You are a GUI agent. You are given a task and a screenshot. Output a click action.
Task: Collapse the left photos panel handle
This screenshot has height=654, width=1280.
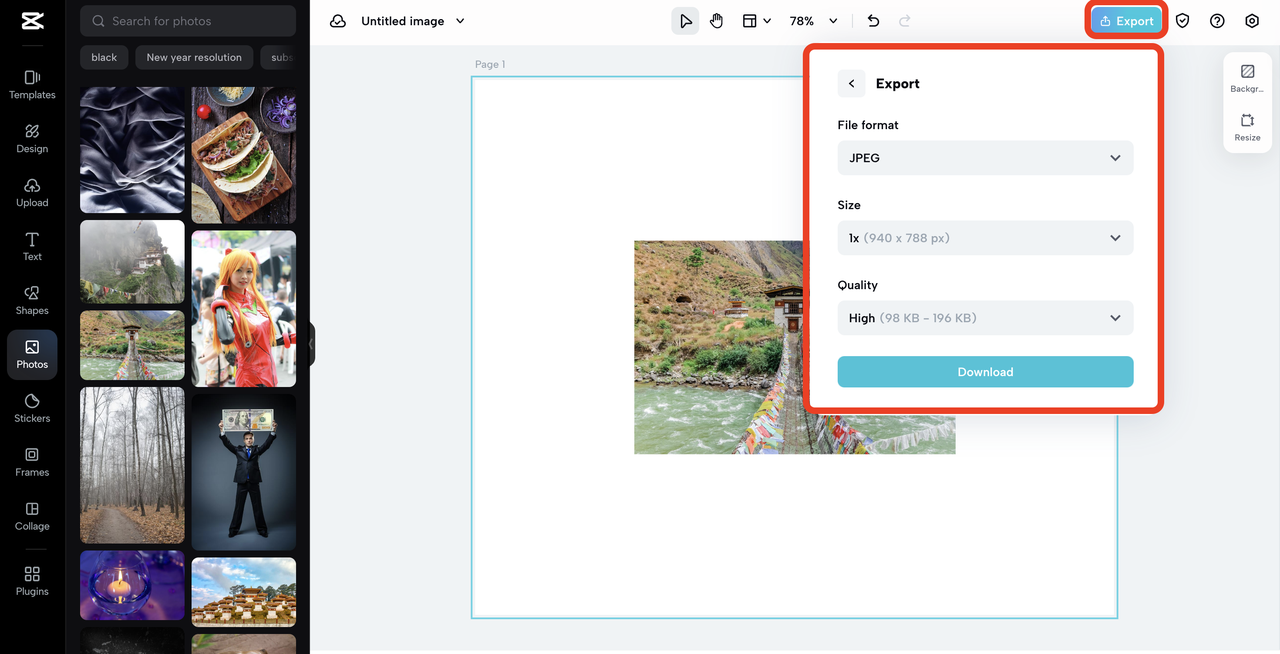[311, 344]
